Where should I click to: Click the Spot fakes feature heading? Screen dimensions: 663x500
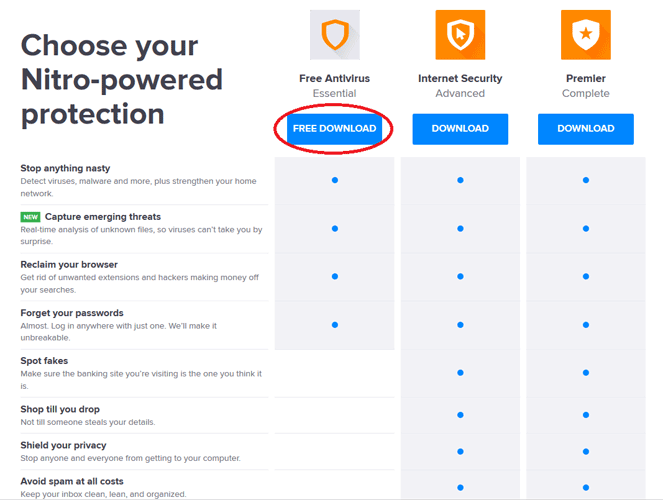point(44,361)
